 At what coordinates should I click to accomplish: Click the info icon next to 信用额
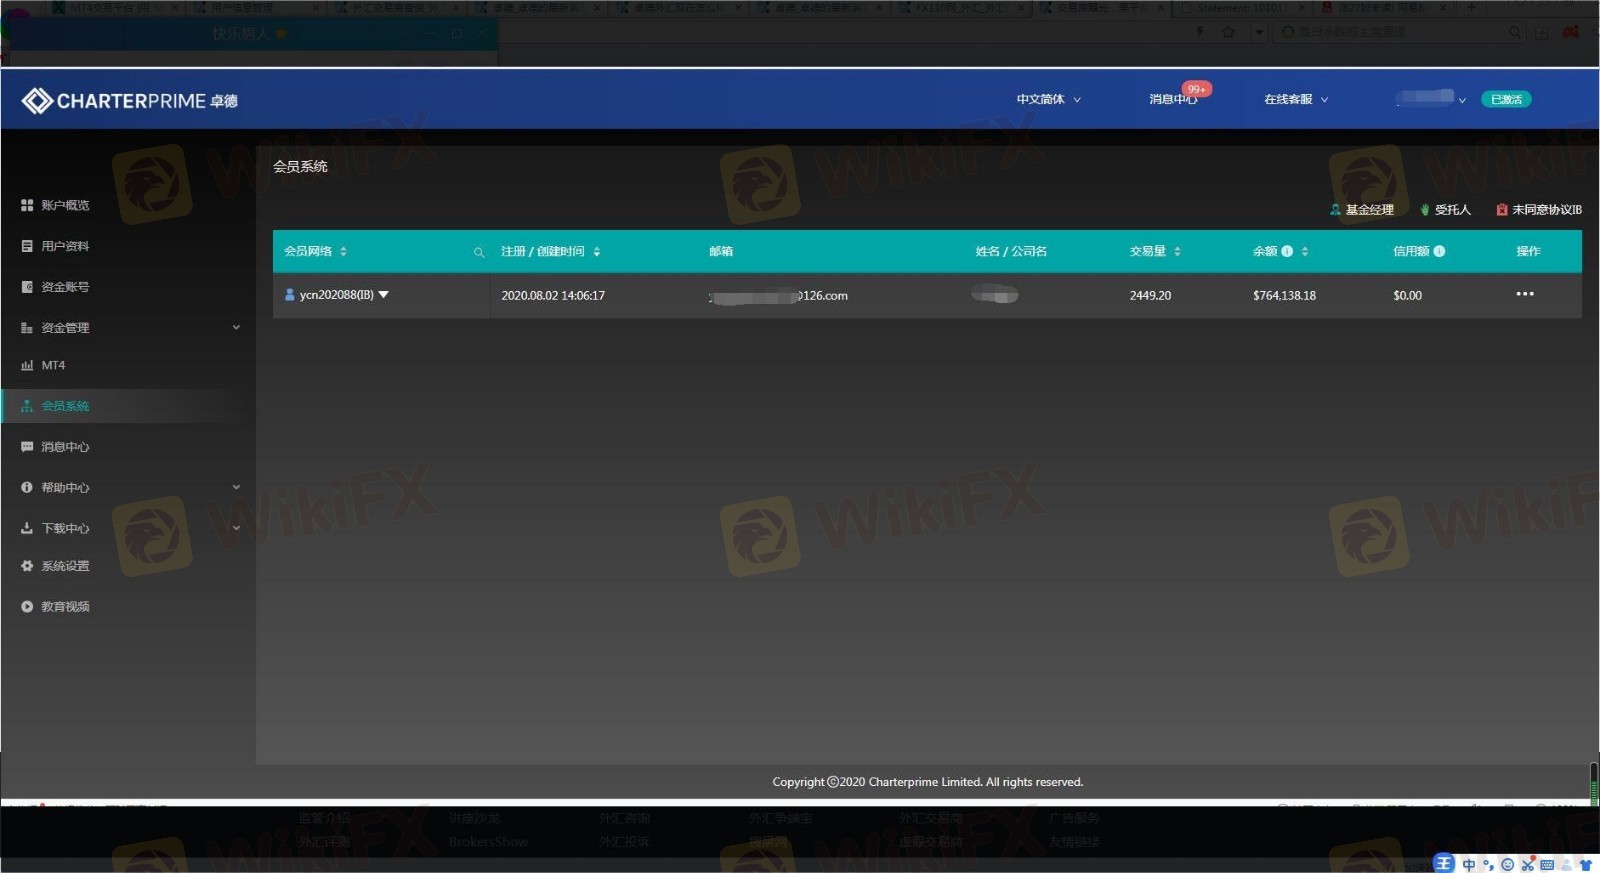click(1439, 251)
